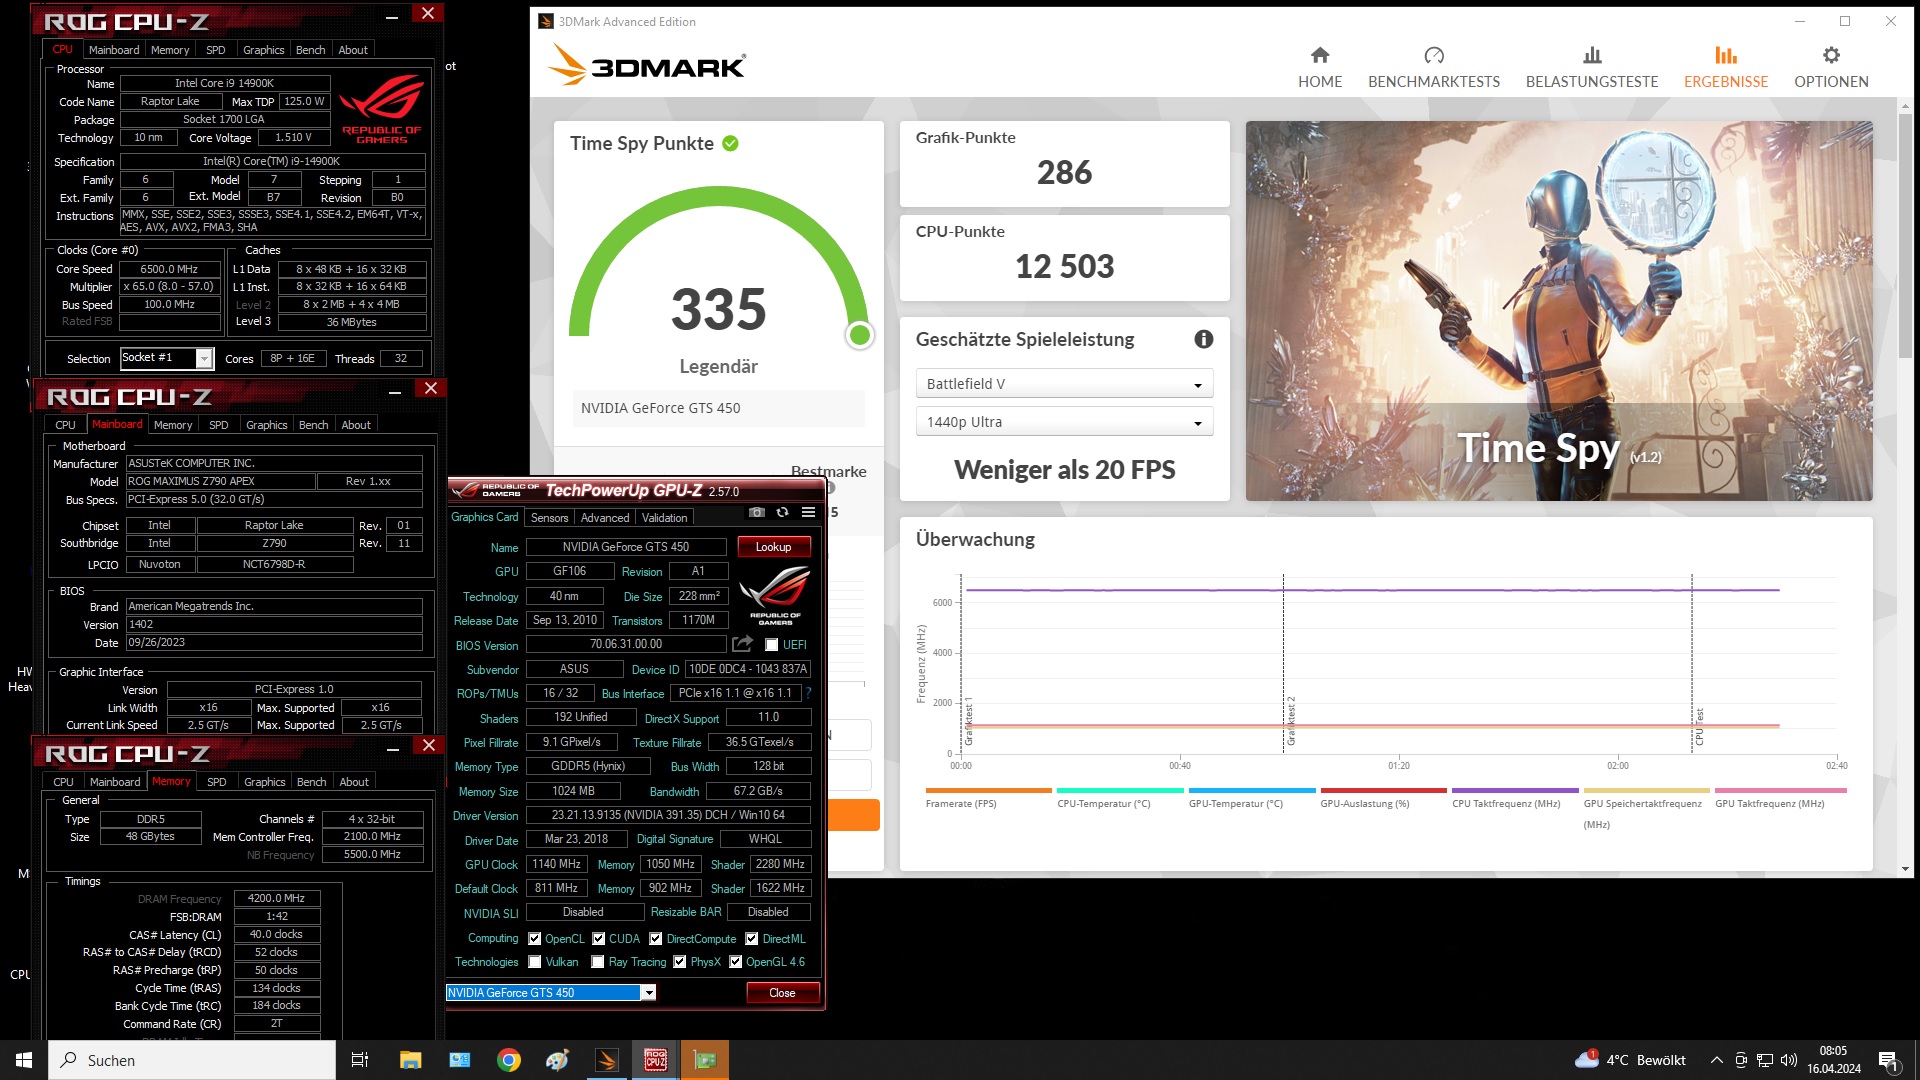Image resolution: width=1920 pixels, height=1080 pixels.
Task: Switch to GPU-Z taskbar icon
Action: click(705, 1060)
